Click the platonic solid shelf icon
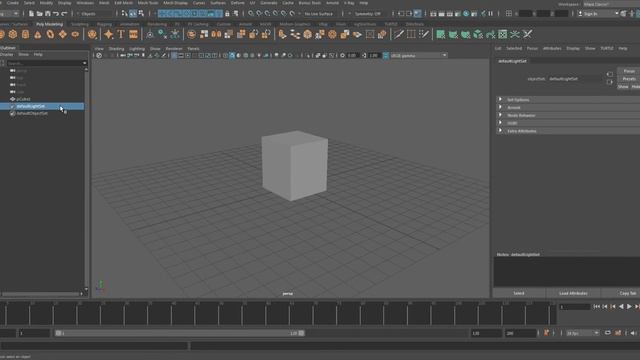The image size is (640, 360). (92, 34)
